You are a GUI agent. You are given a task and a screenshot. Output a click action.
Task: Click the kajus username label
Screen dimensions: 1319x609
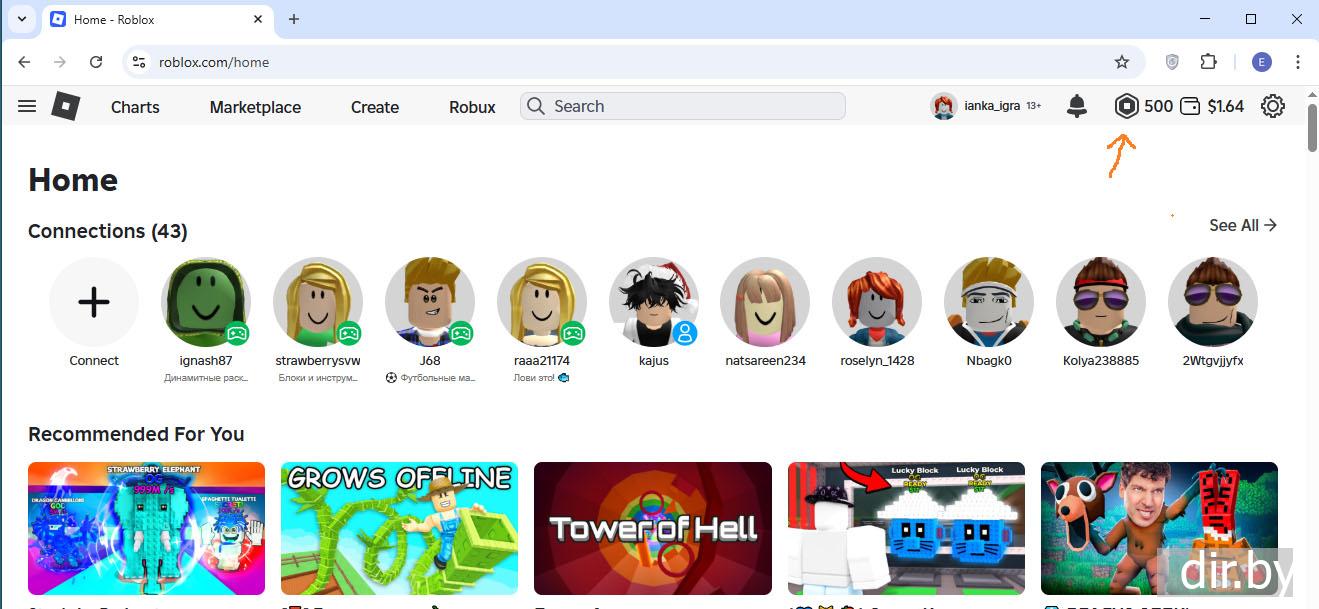point(654,361)
